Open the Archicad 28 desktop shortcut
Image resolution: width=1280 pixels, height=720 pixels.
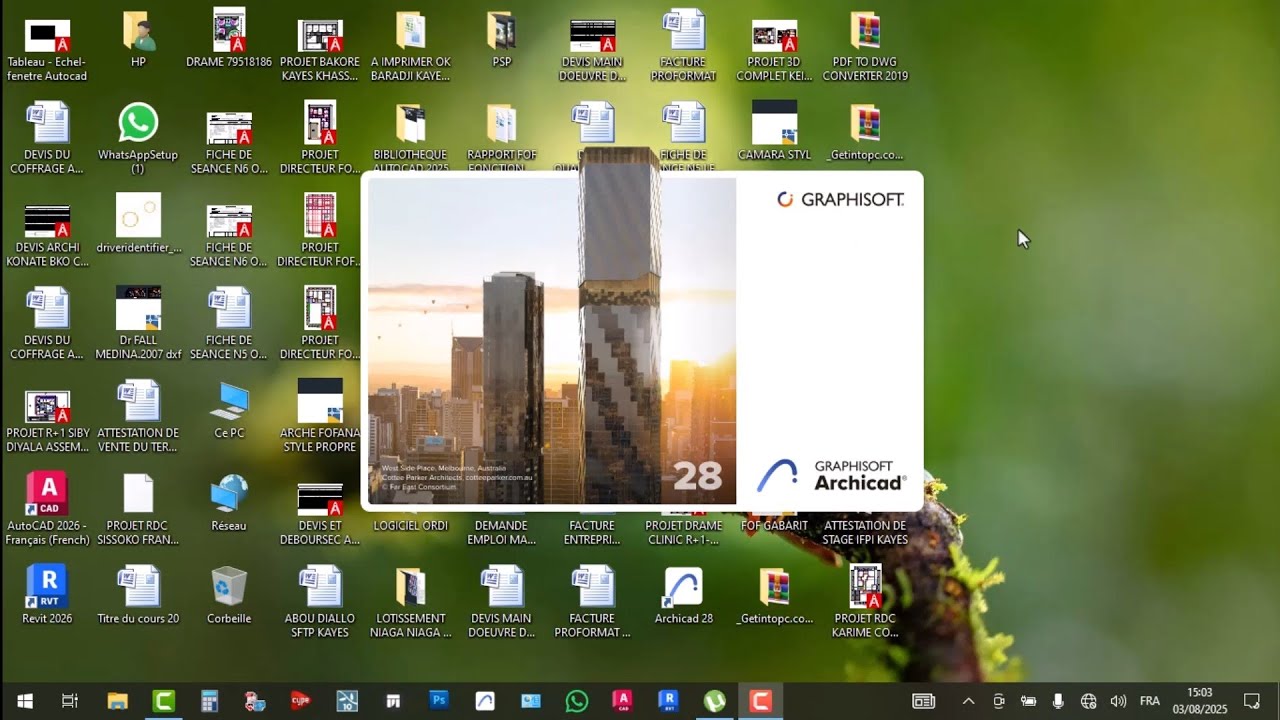click(684, 595)
